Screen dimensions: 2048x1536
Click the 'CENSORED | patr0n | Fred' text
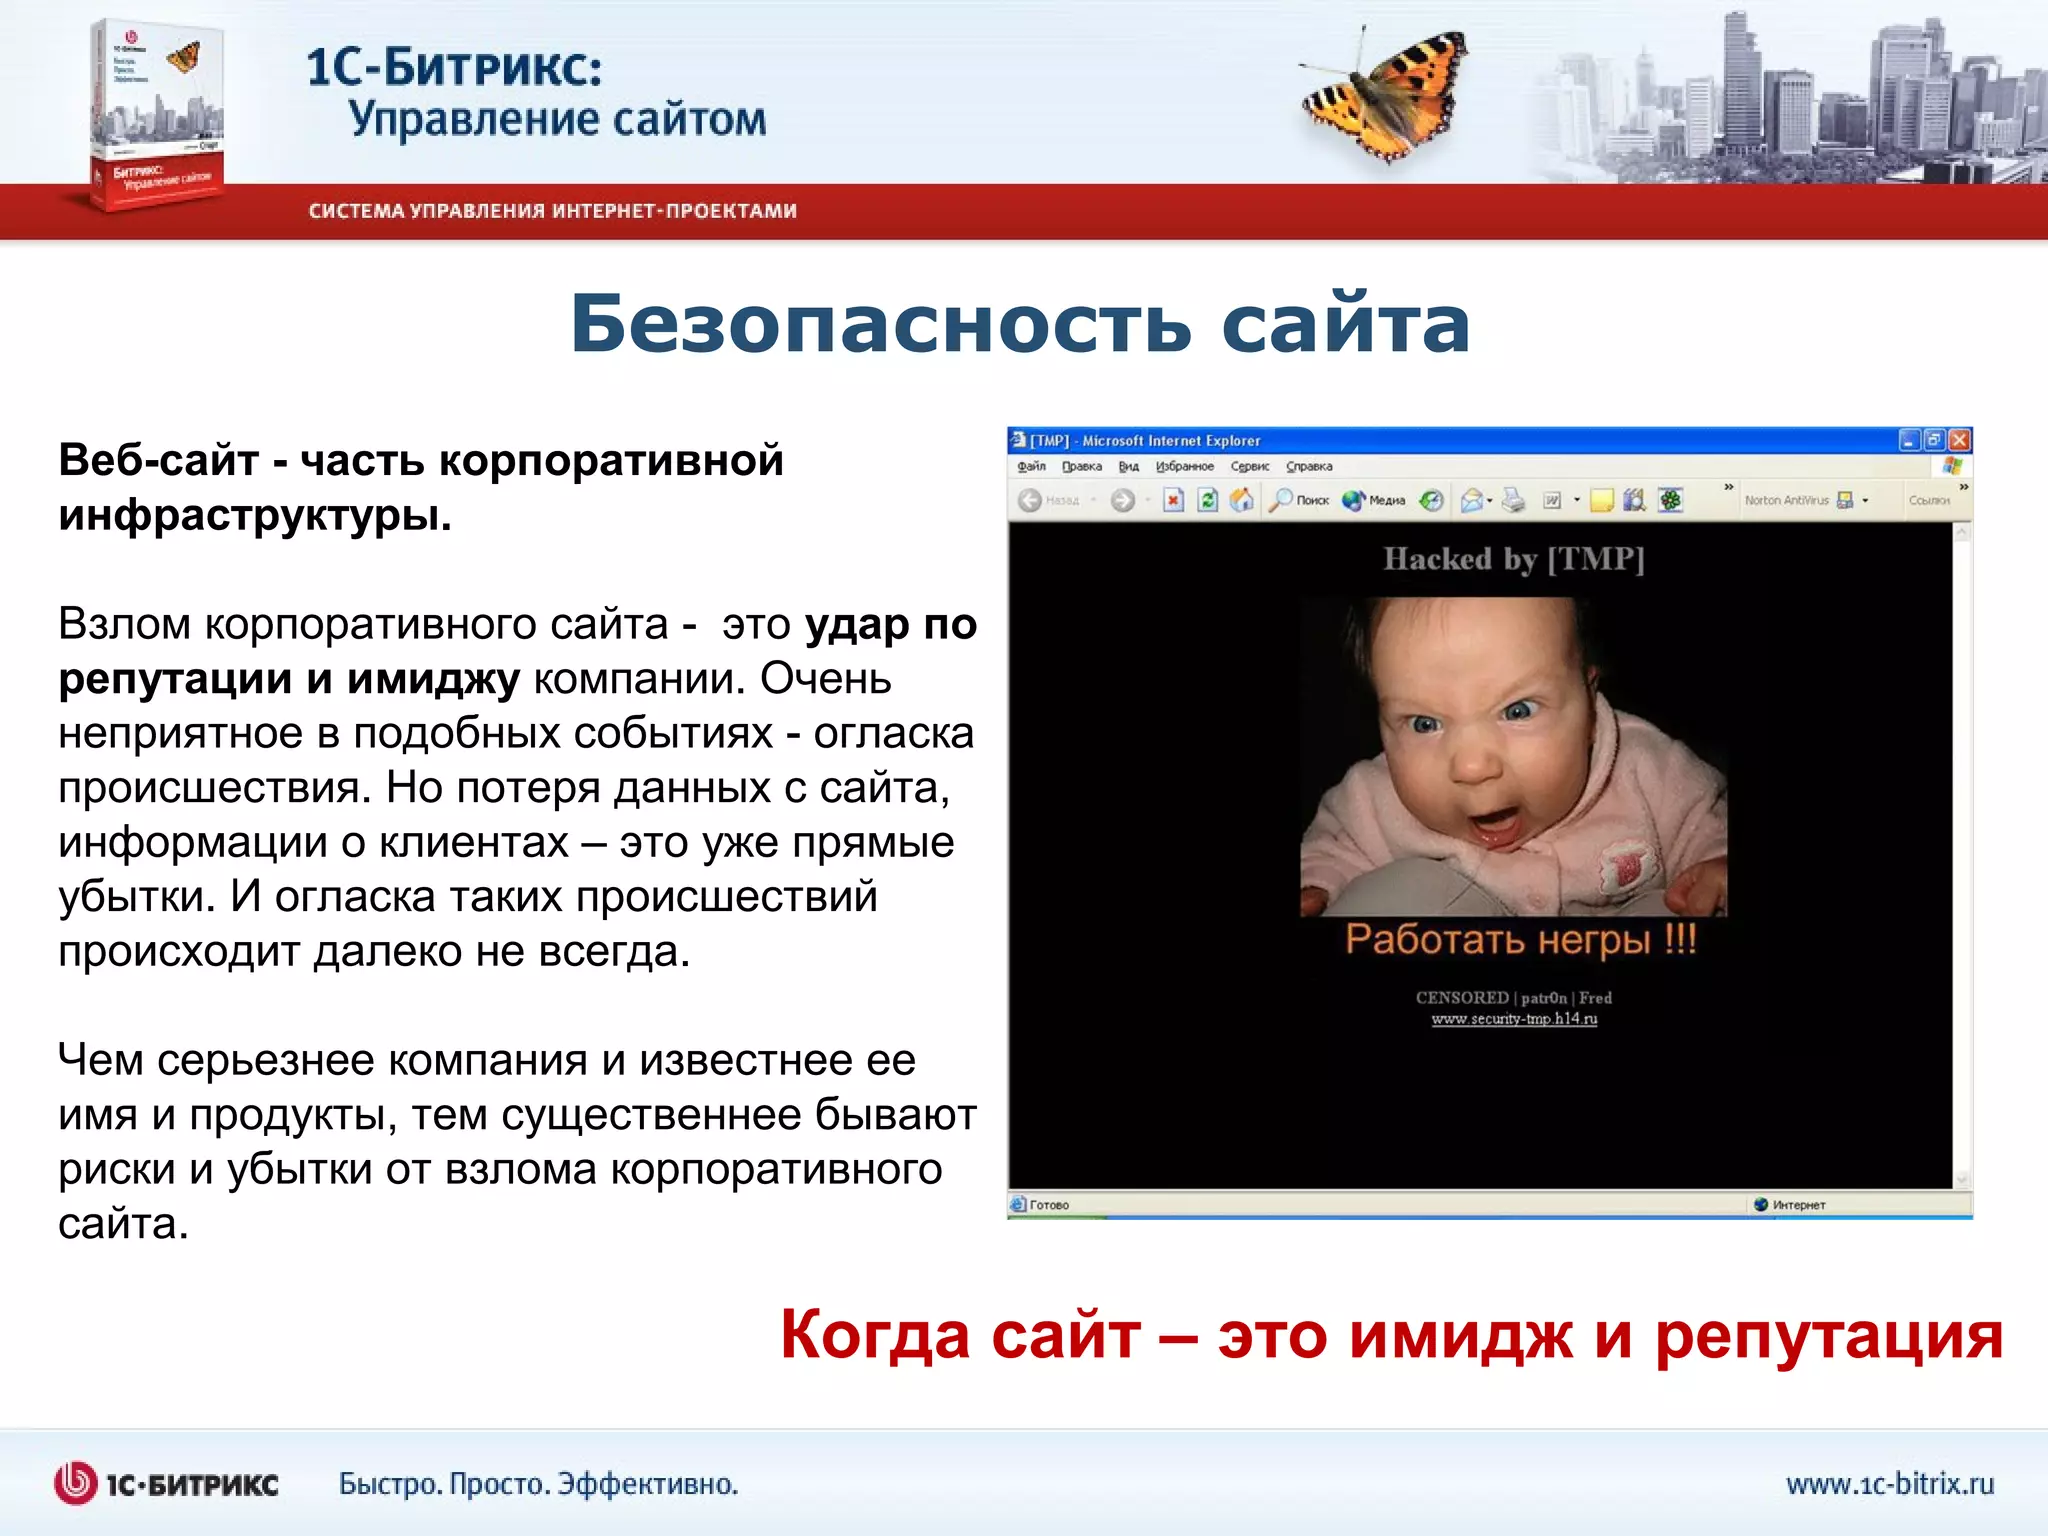click(x=1514, y=997)
